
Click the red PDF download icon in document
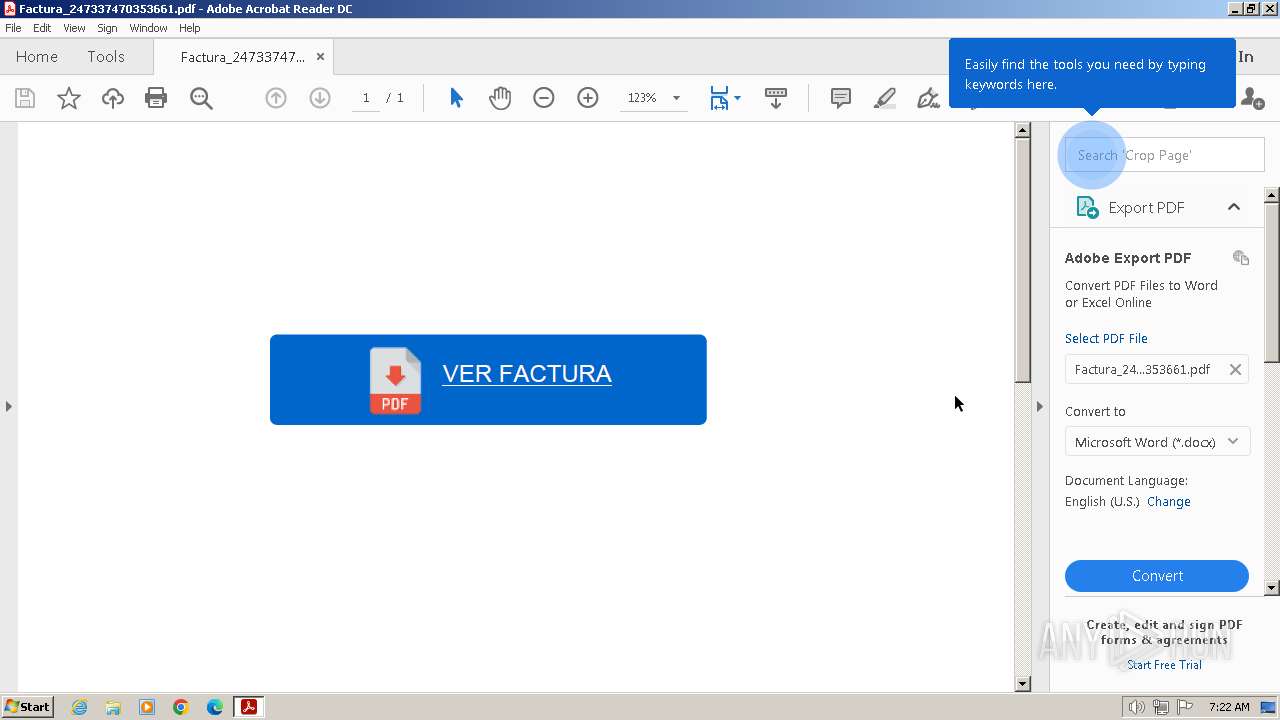point(396,380)
